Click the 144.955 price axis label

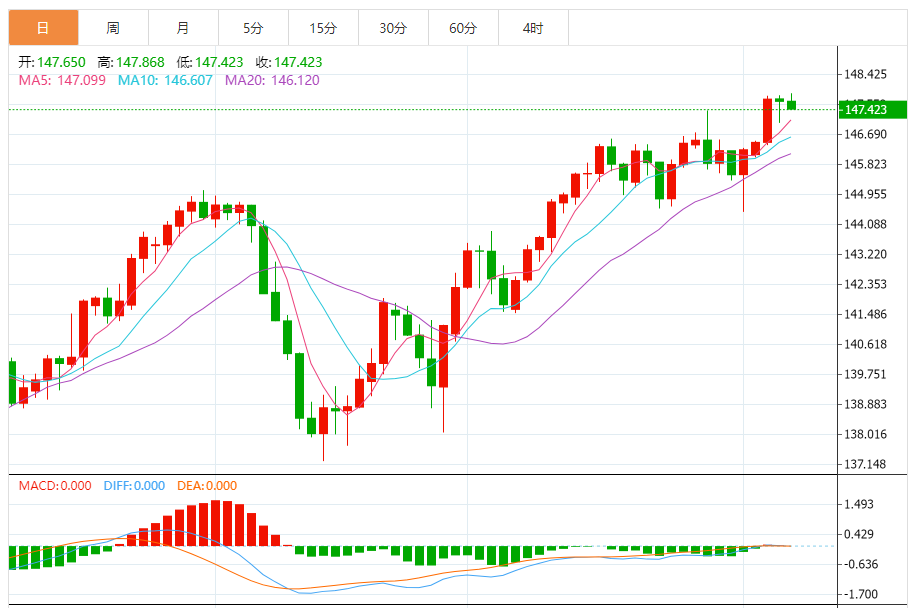(x=865, y=194)
